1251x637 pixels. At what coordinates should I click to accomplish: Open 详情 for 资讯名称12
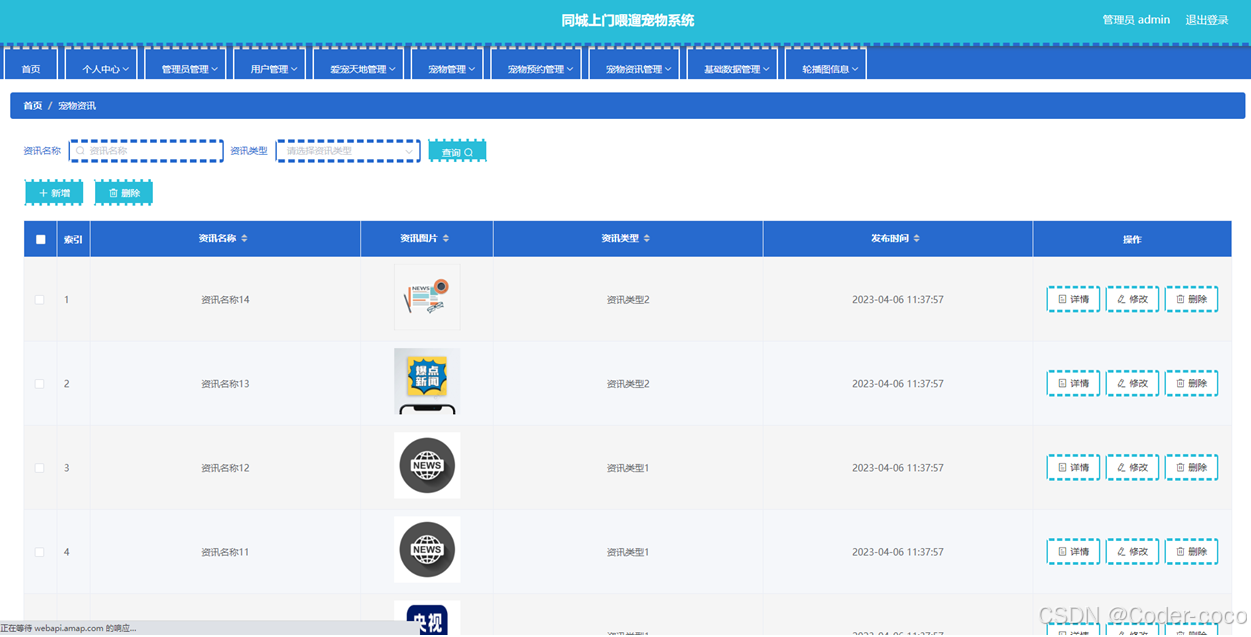point(1073,467)
